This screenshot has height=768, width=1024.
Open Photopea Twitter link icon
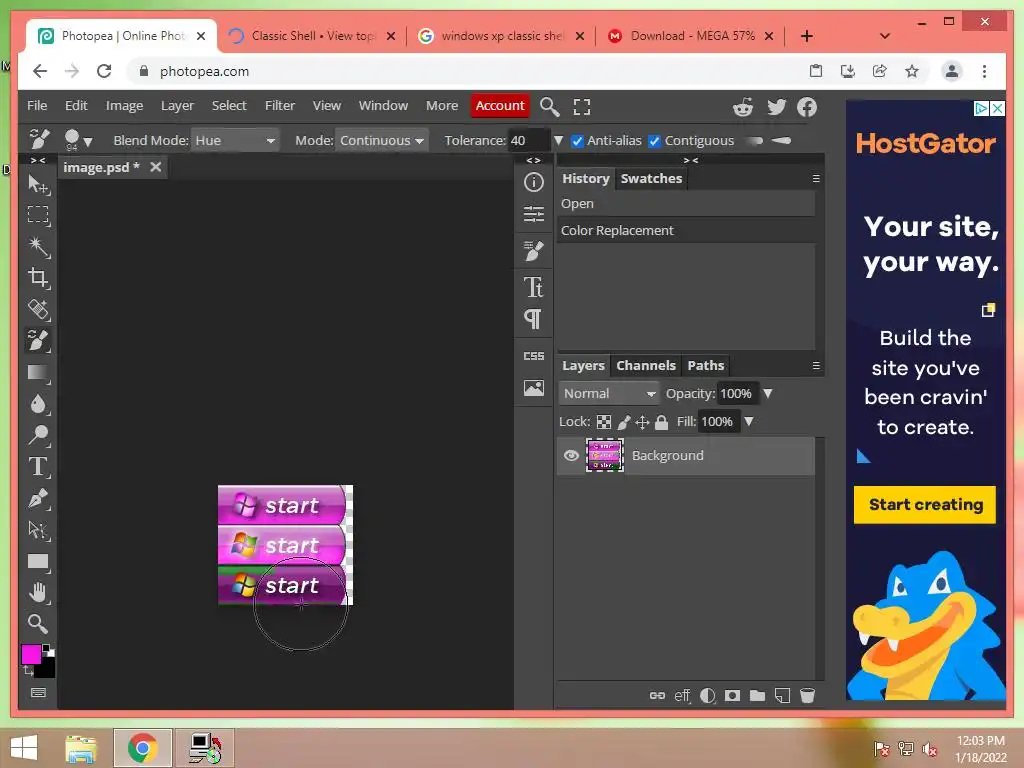click(776, 107)
